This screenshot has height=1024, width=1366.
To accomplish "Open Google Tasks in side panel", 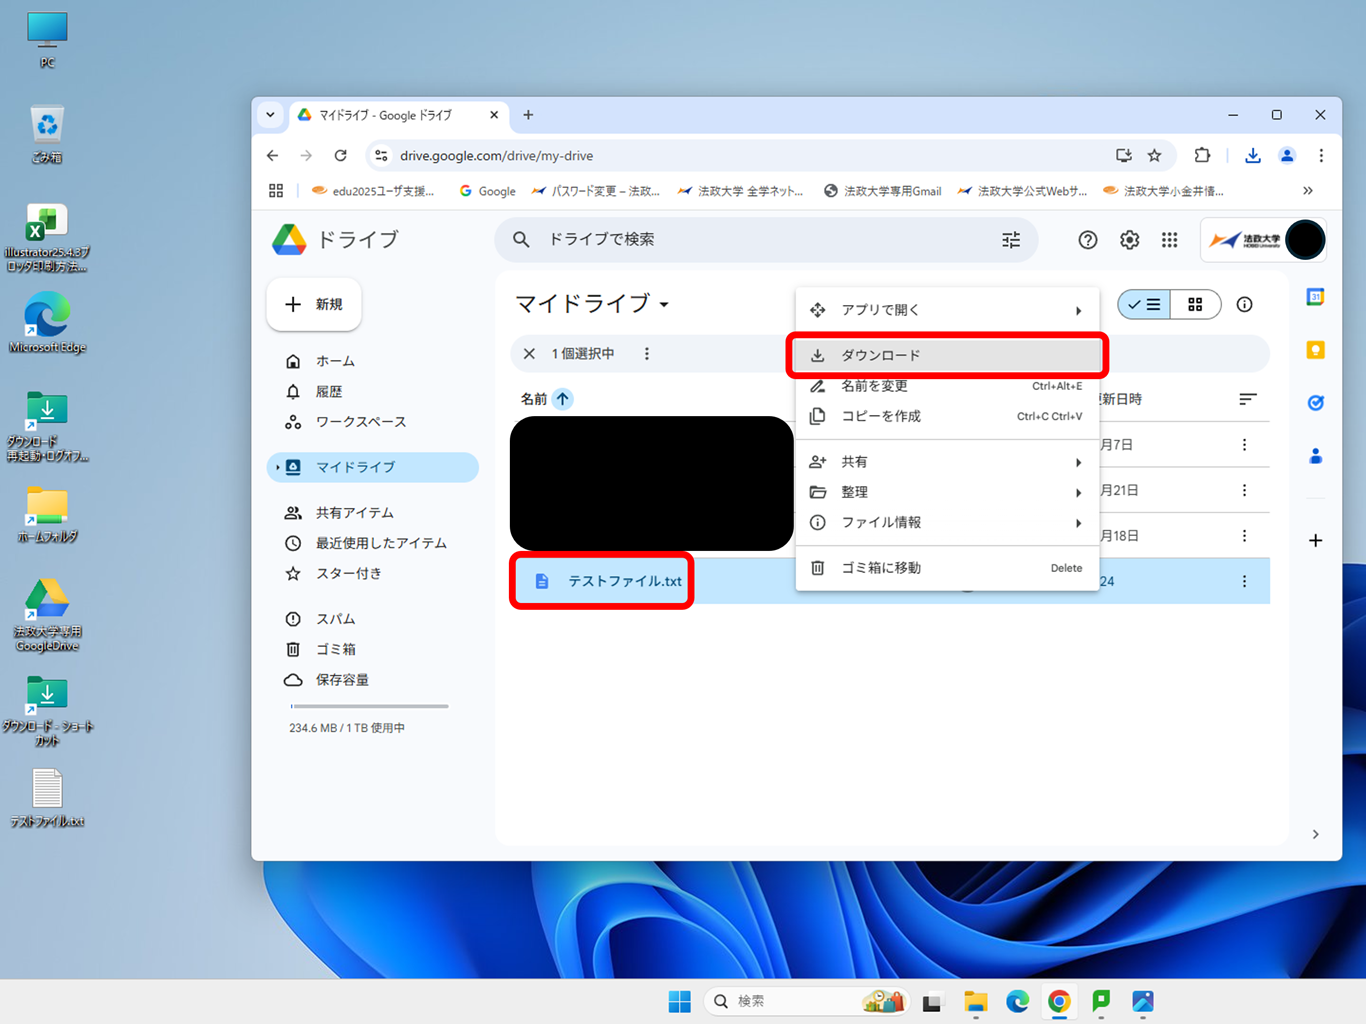I will click(x=1315, y=403).
